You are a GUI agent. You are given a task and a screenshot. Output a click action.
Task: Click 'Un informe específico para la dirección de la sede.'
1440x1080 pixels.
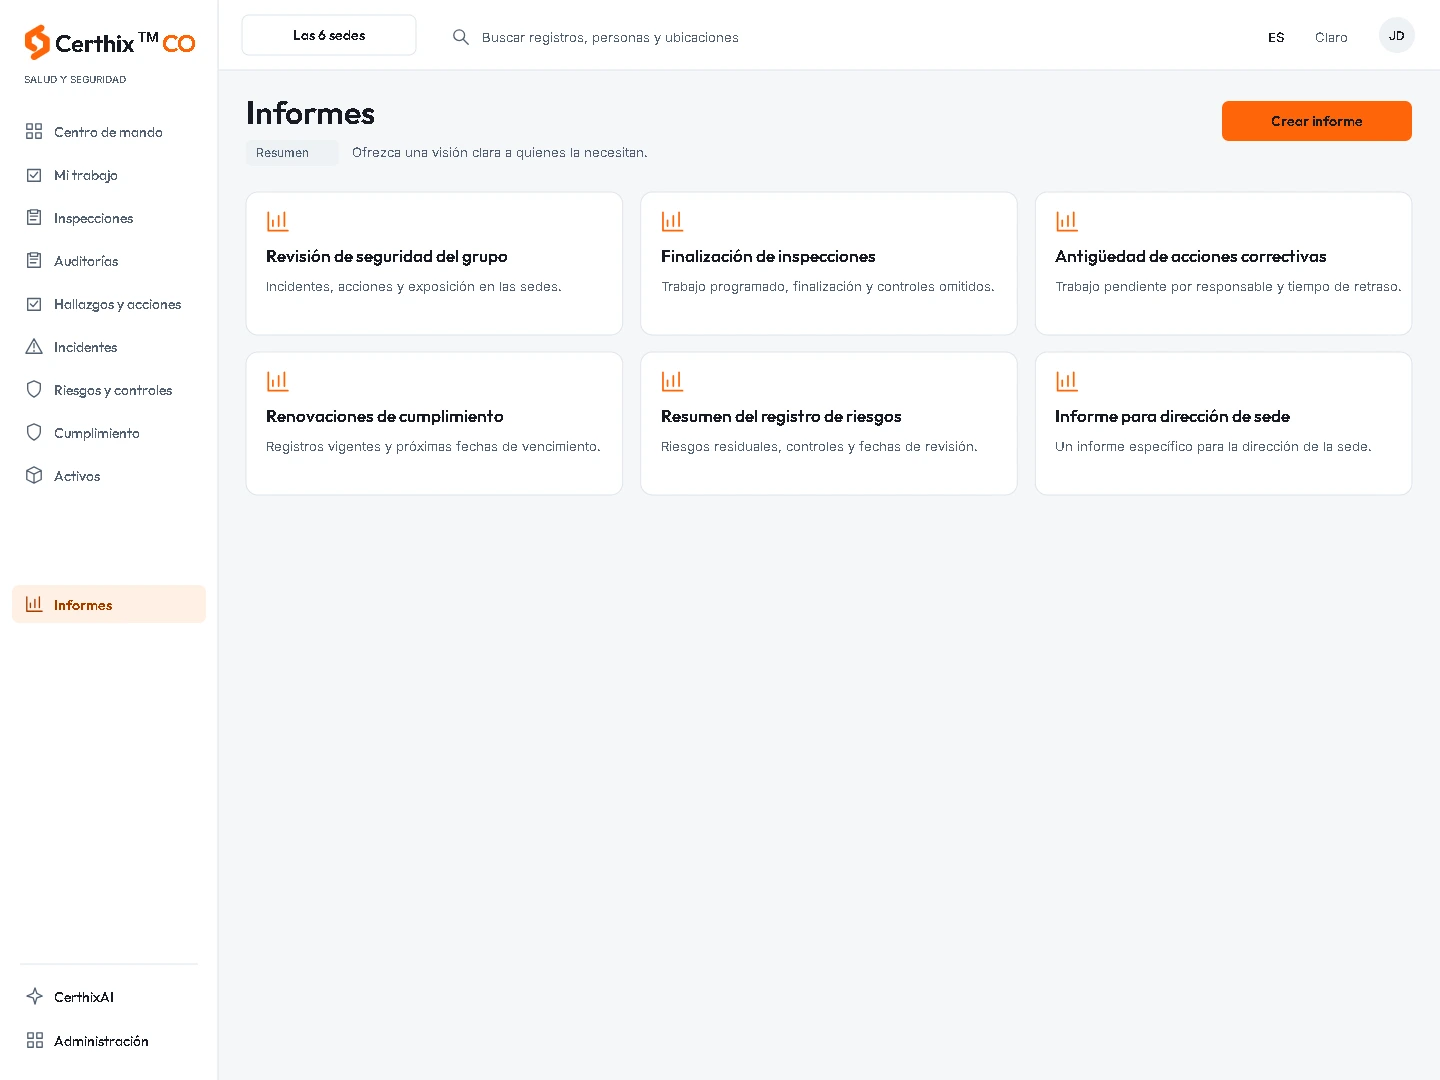1213,447
